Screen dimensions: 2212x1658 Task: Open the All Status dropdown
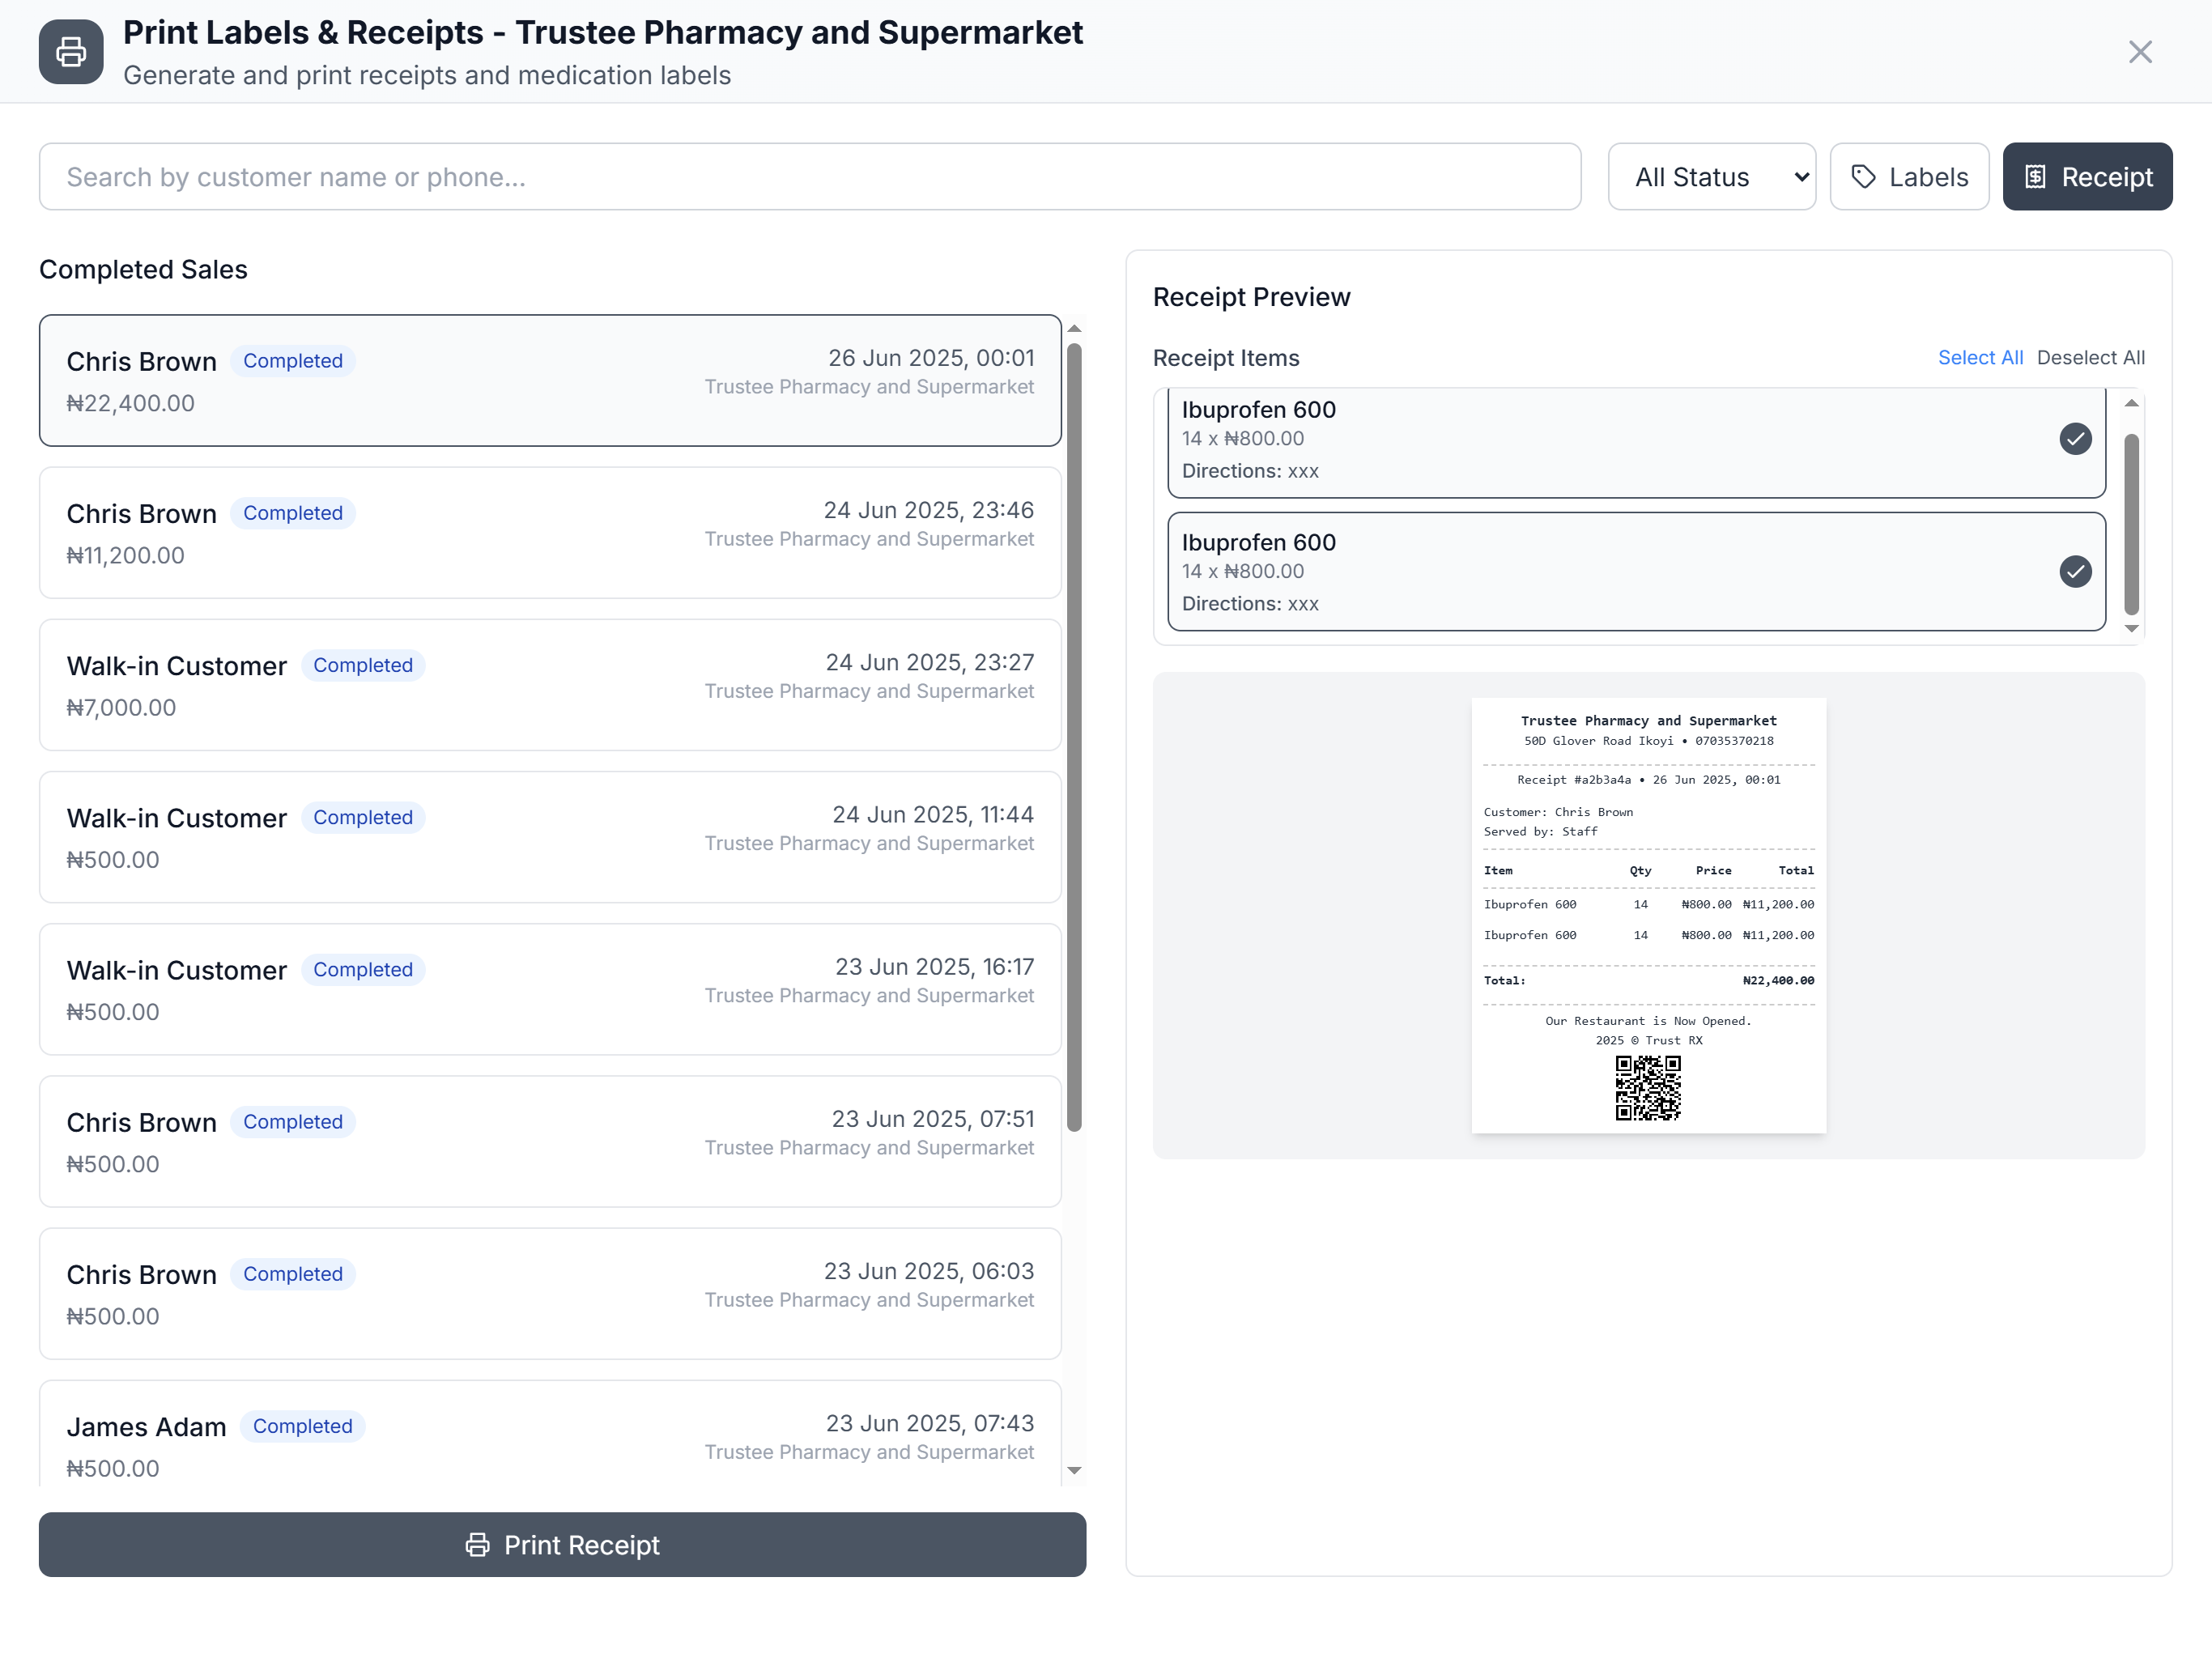click(1711, 177)
